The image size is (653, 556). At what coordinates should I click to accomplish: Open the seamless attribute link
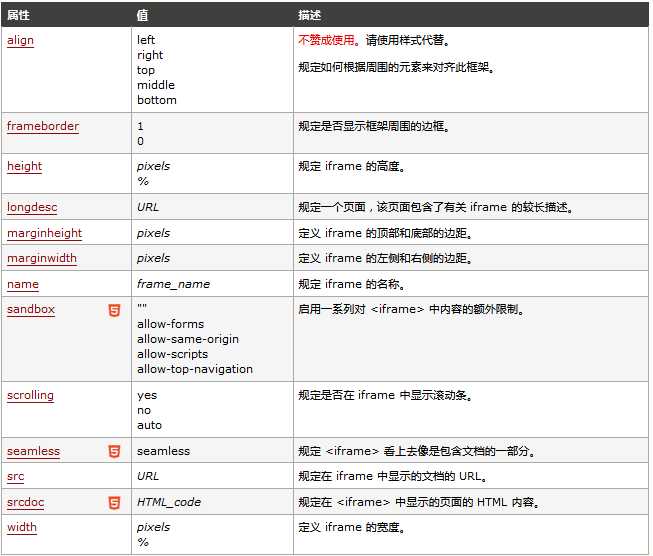tap(33, 451)
